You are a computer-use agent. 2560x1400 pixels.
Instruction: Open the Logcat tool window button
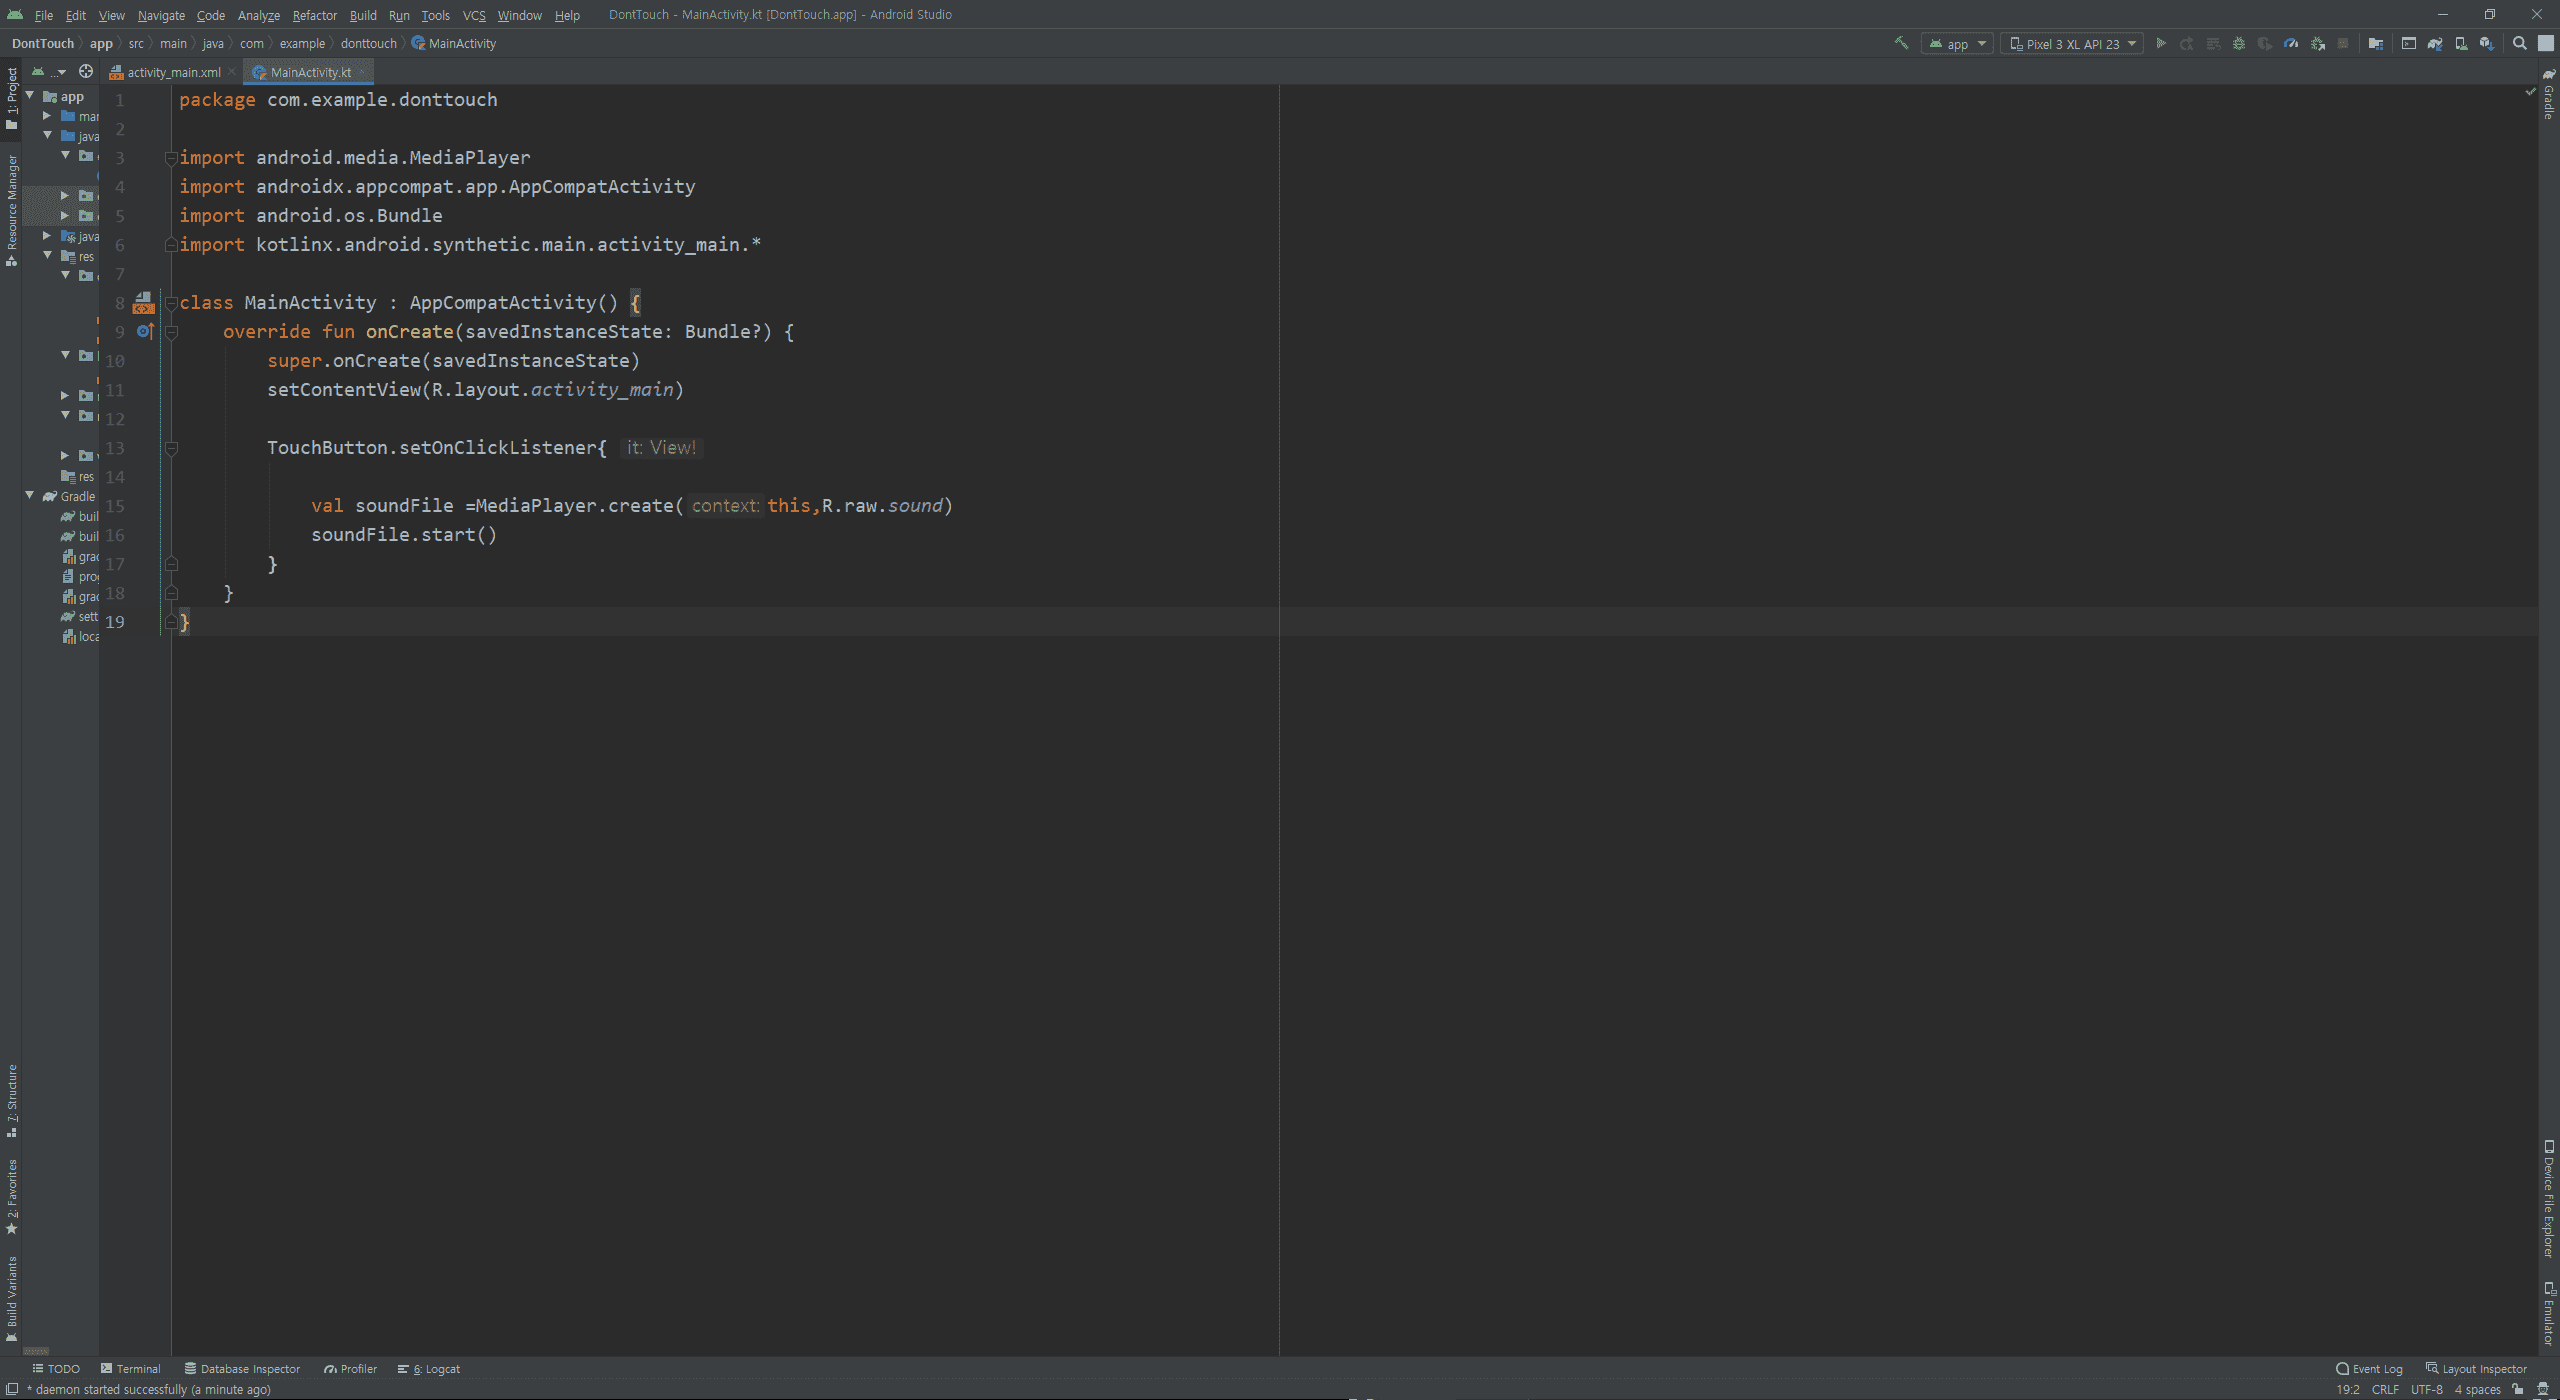(430, 1369)
